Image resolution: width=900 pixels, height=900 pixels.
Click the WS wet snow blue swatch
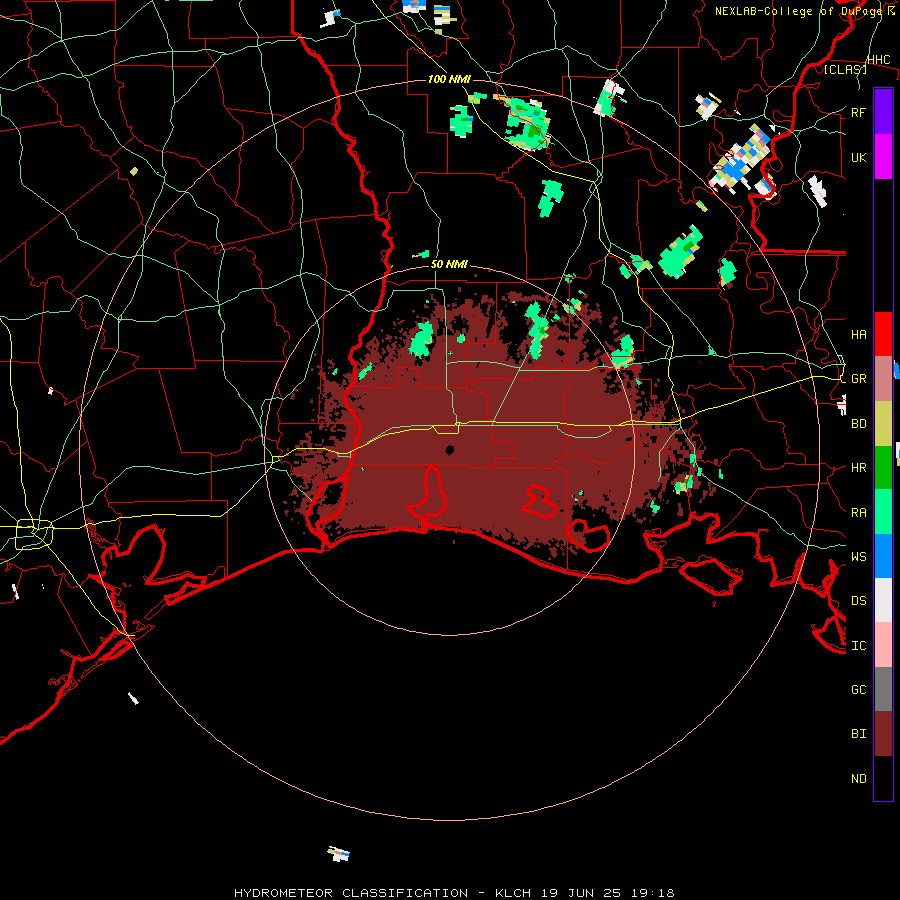[883, 556]
